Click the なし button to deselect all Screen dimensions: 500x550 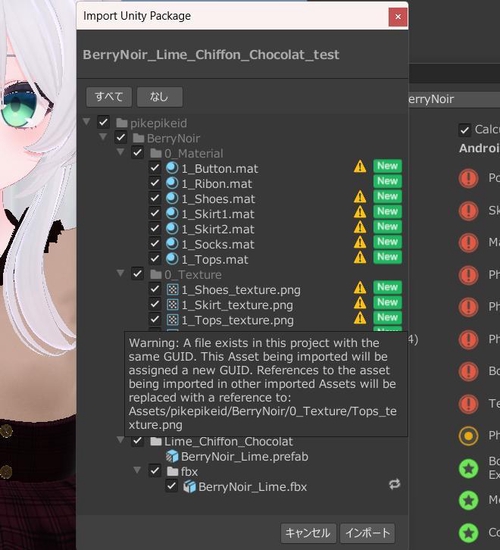(x=159, y=97)
